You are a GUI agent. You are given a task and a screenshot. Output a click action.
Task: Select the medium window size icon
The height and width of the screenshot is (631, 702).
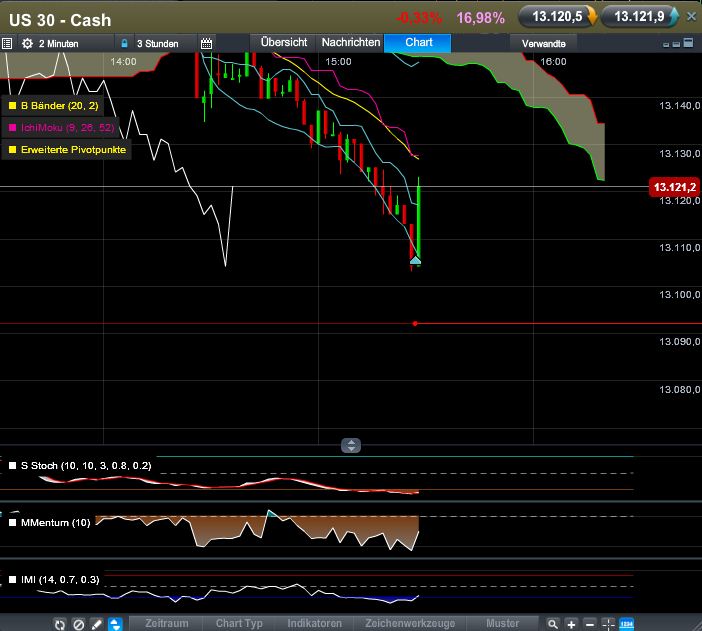[676, 44]
